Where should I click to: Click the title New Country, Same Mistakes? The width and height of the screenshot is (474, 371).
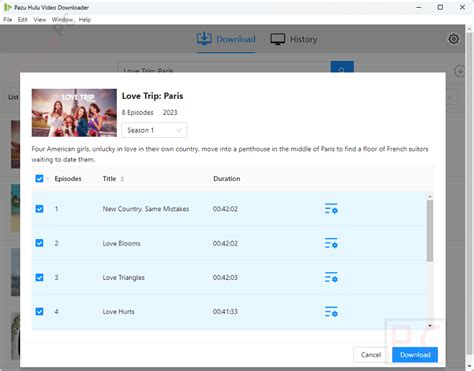[146, 209]
